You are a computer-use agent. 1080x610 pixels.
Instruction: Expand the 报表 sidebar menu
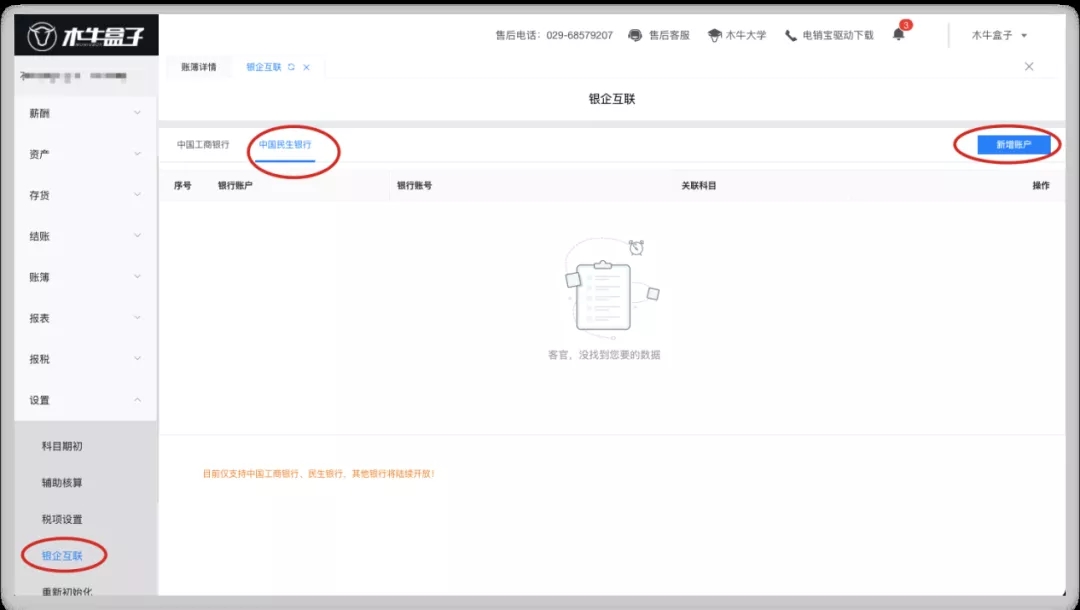[x=85, y=318]
